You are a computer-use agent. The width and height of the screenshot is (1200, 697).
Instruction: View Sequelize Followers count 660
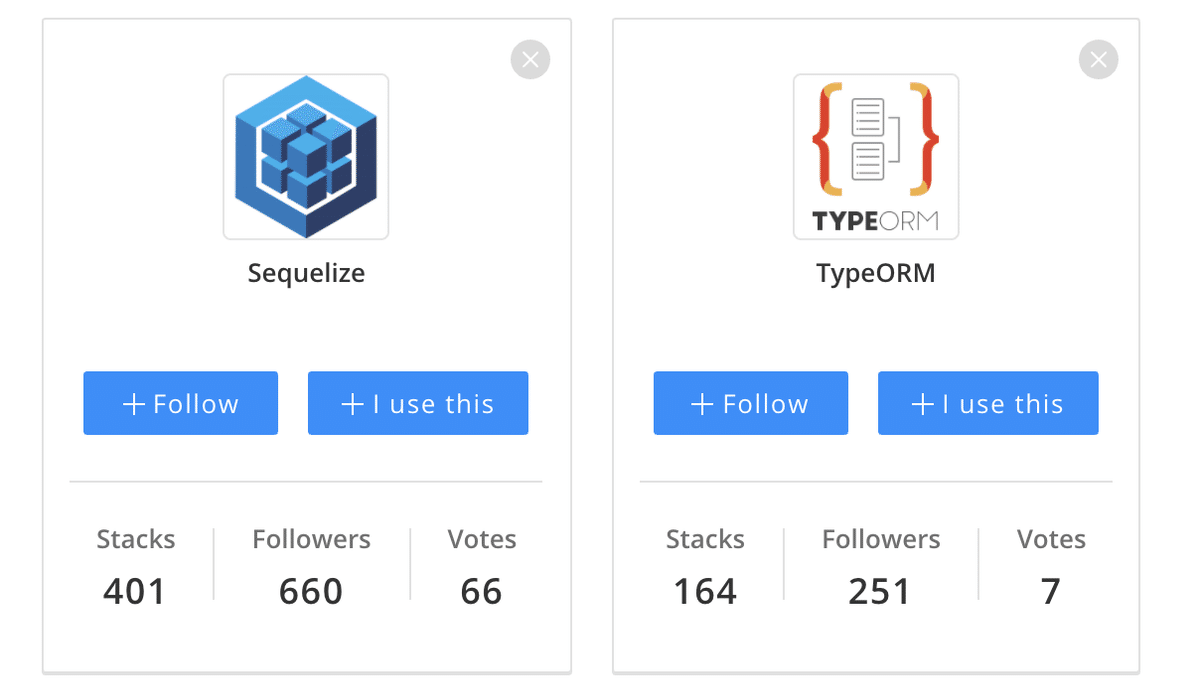pyautogui.click(x=311, y=591)
